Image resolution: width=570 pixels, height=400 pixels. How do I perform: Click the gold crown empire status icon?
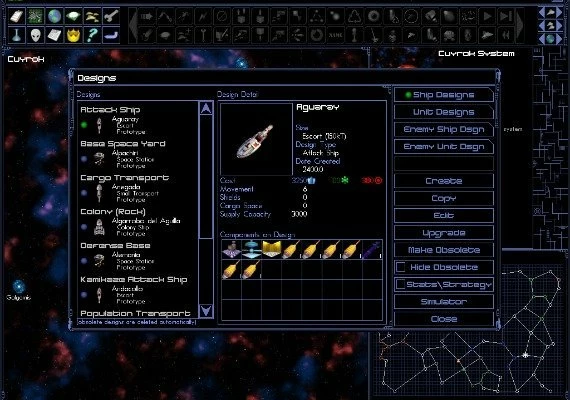73,35
